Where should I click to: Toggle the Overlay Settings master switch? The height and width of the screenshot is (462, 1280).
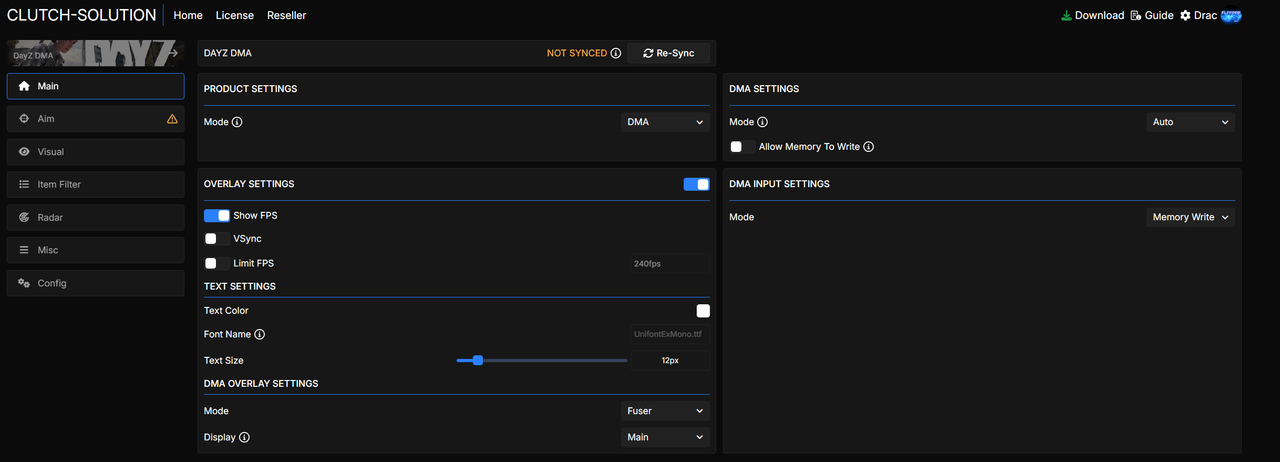click(696, 184)
